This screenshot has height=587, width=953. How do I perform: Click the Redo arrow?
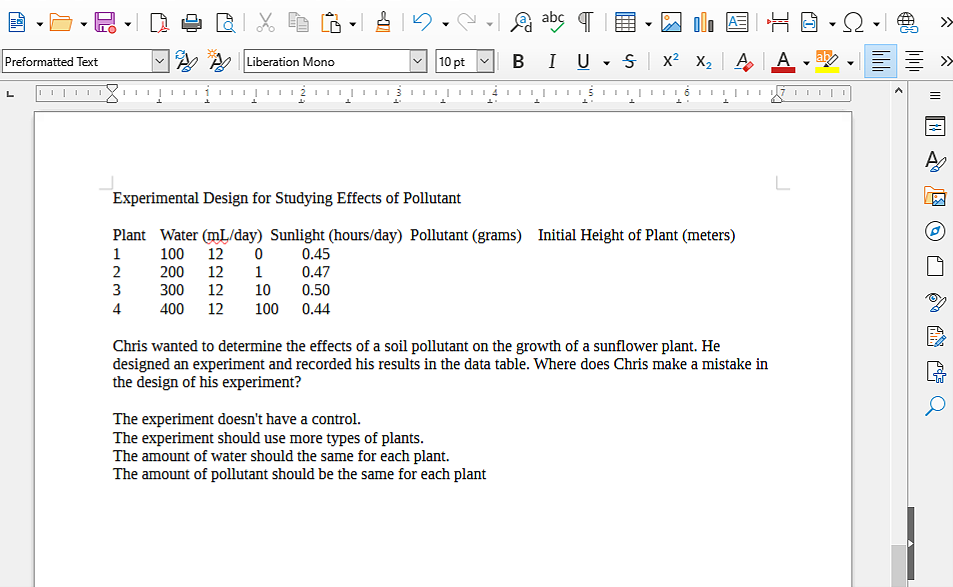tap(467, 23)
